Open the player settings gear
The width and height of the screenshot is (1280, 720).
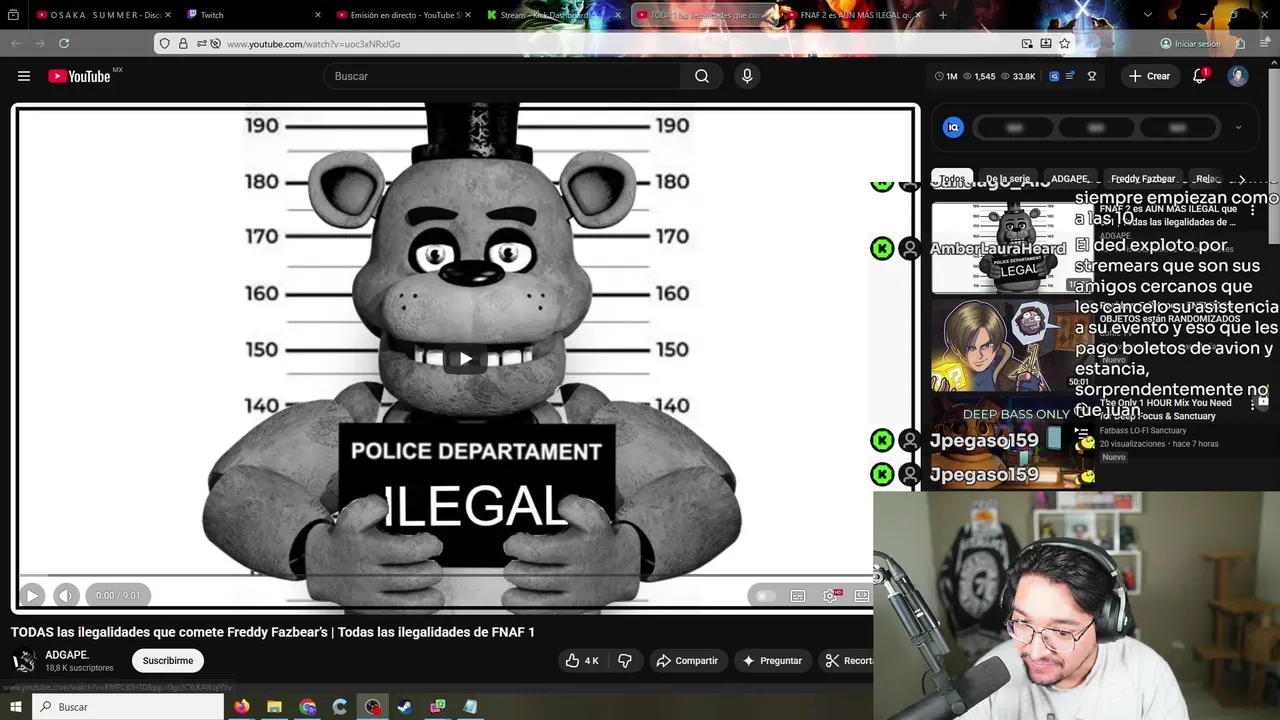click(x=830, y=596)
